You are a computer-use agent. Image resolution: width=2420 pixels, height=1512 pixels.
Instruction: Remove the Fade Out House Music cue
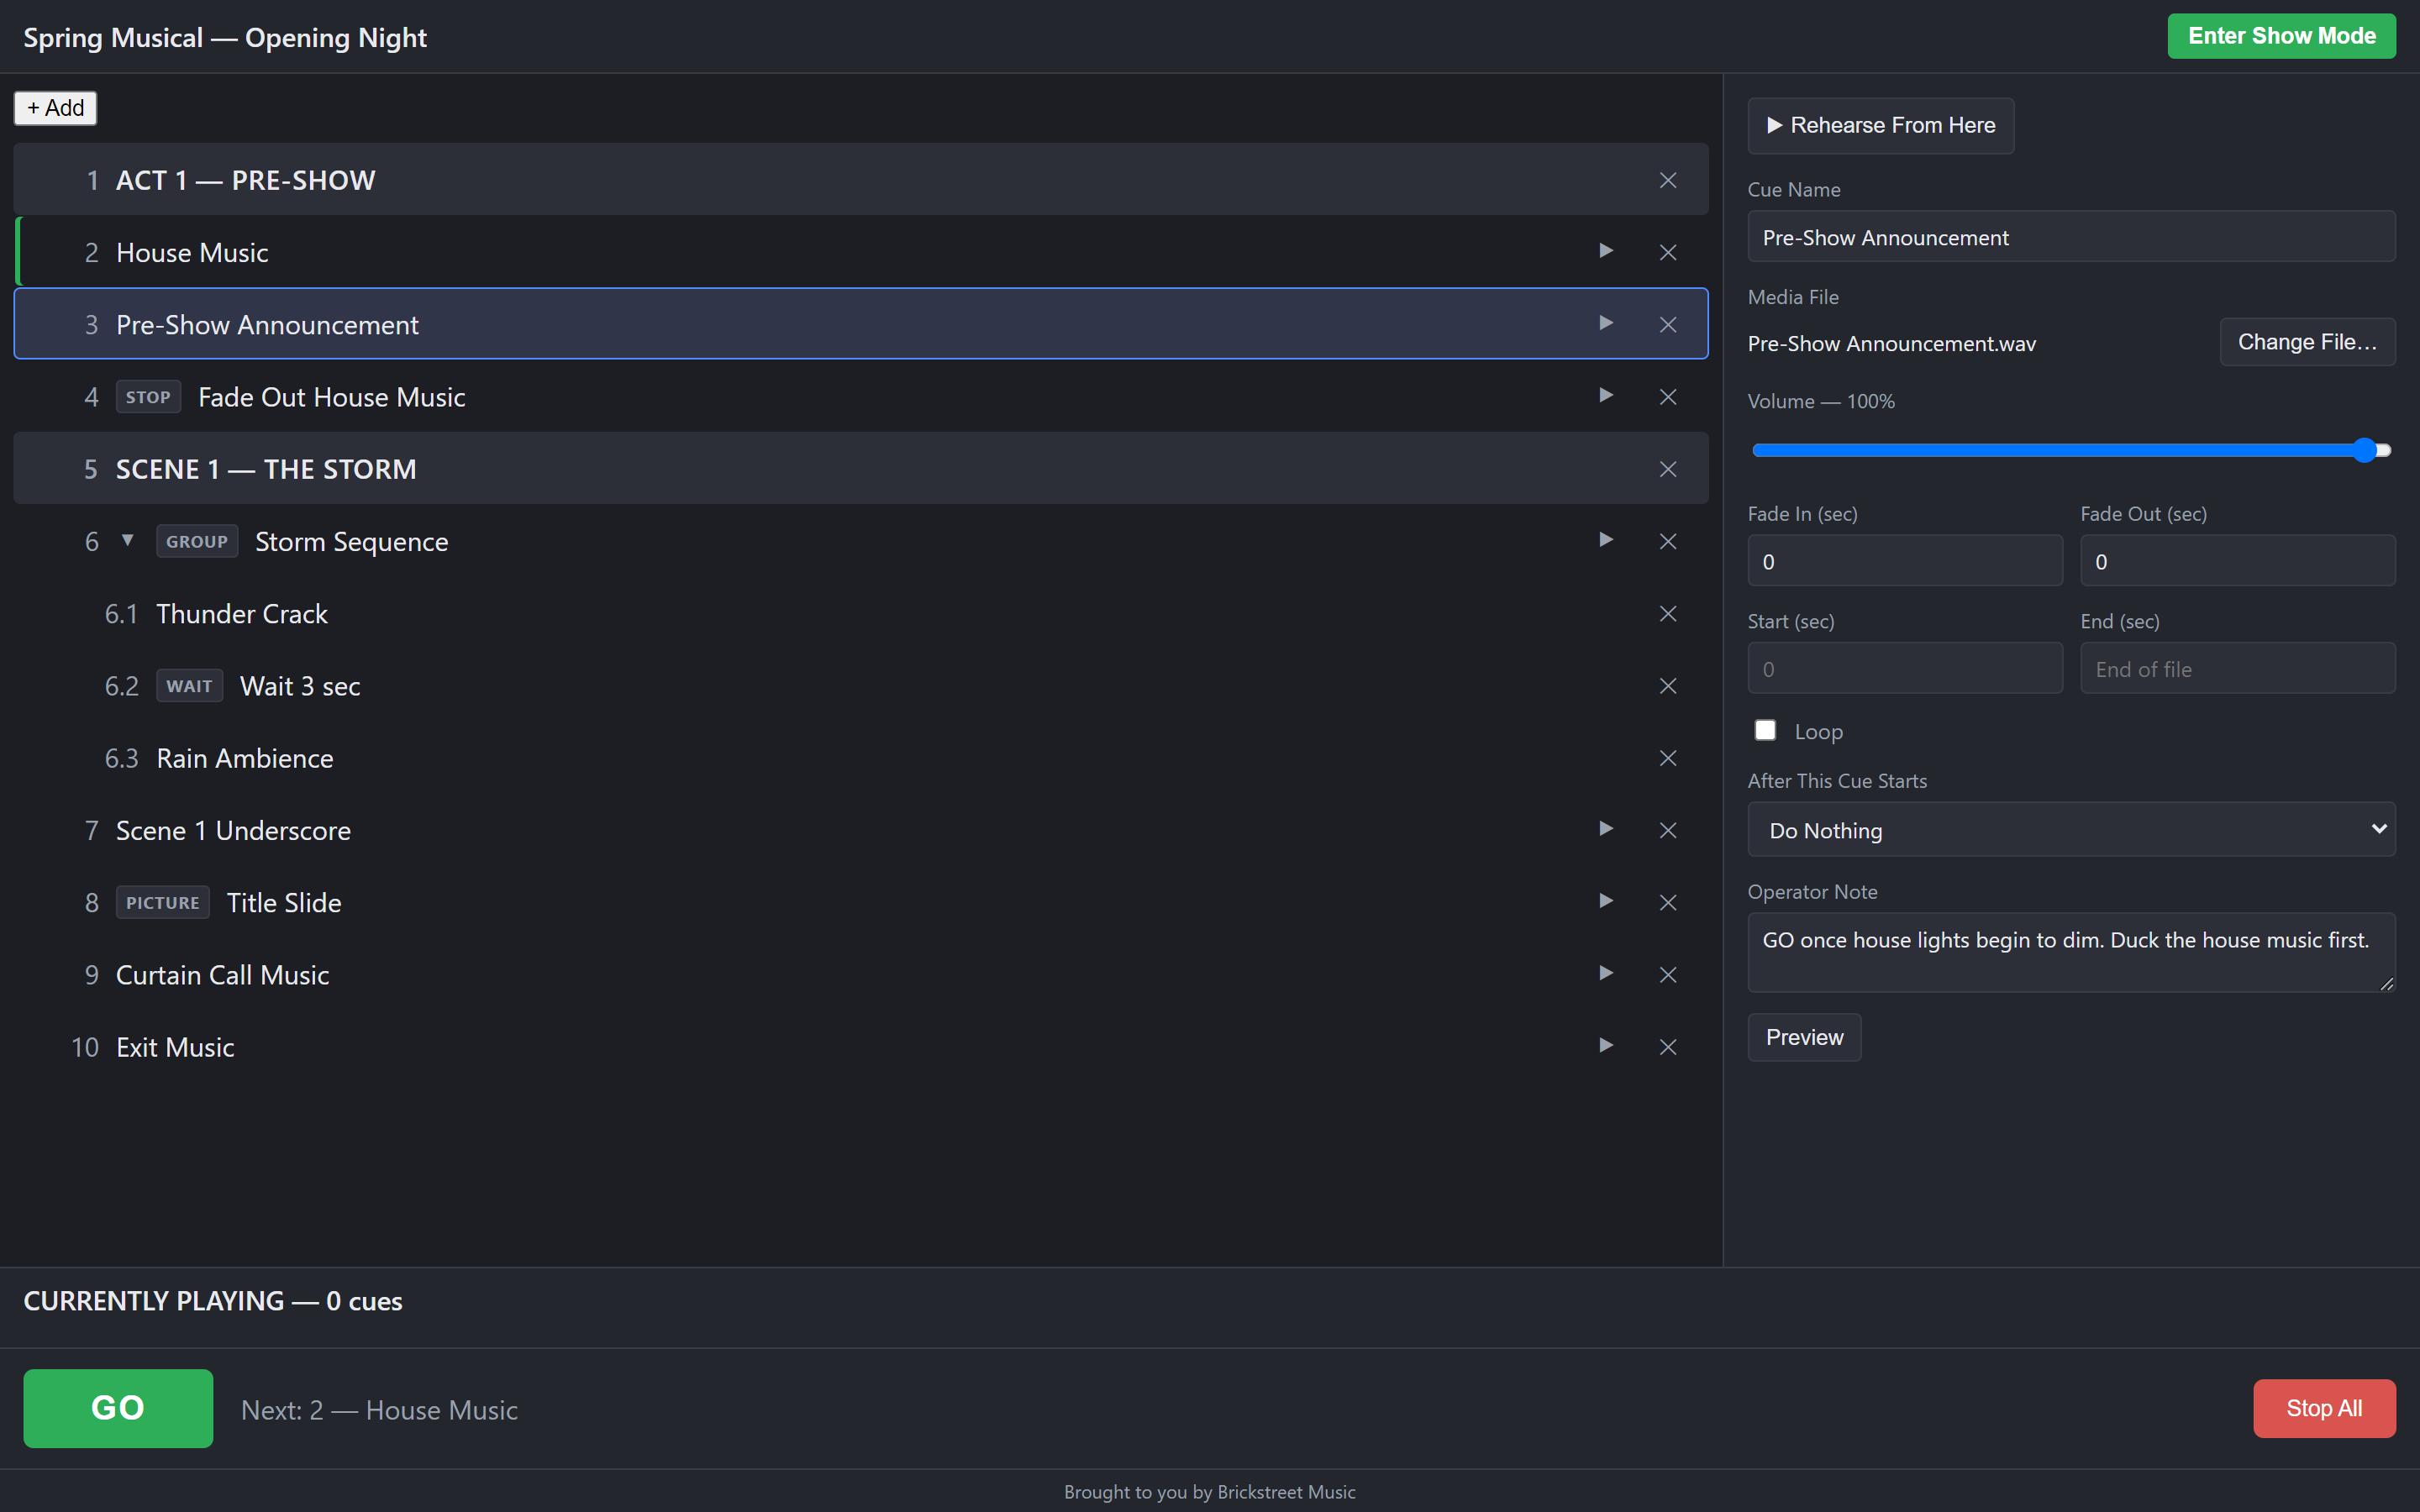pos(1668,397)
